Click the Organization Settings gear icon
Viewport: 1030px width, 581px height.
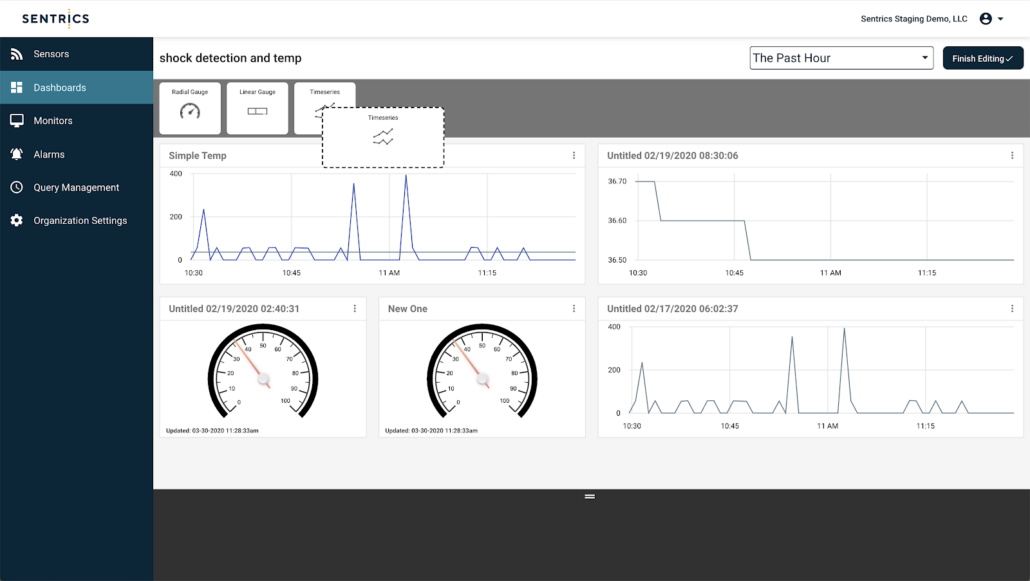[16, 221]
